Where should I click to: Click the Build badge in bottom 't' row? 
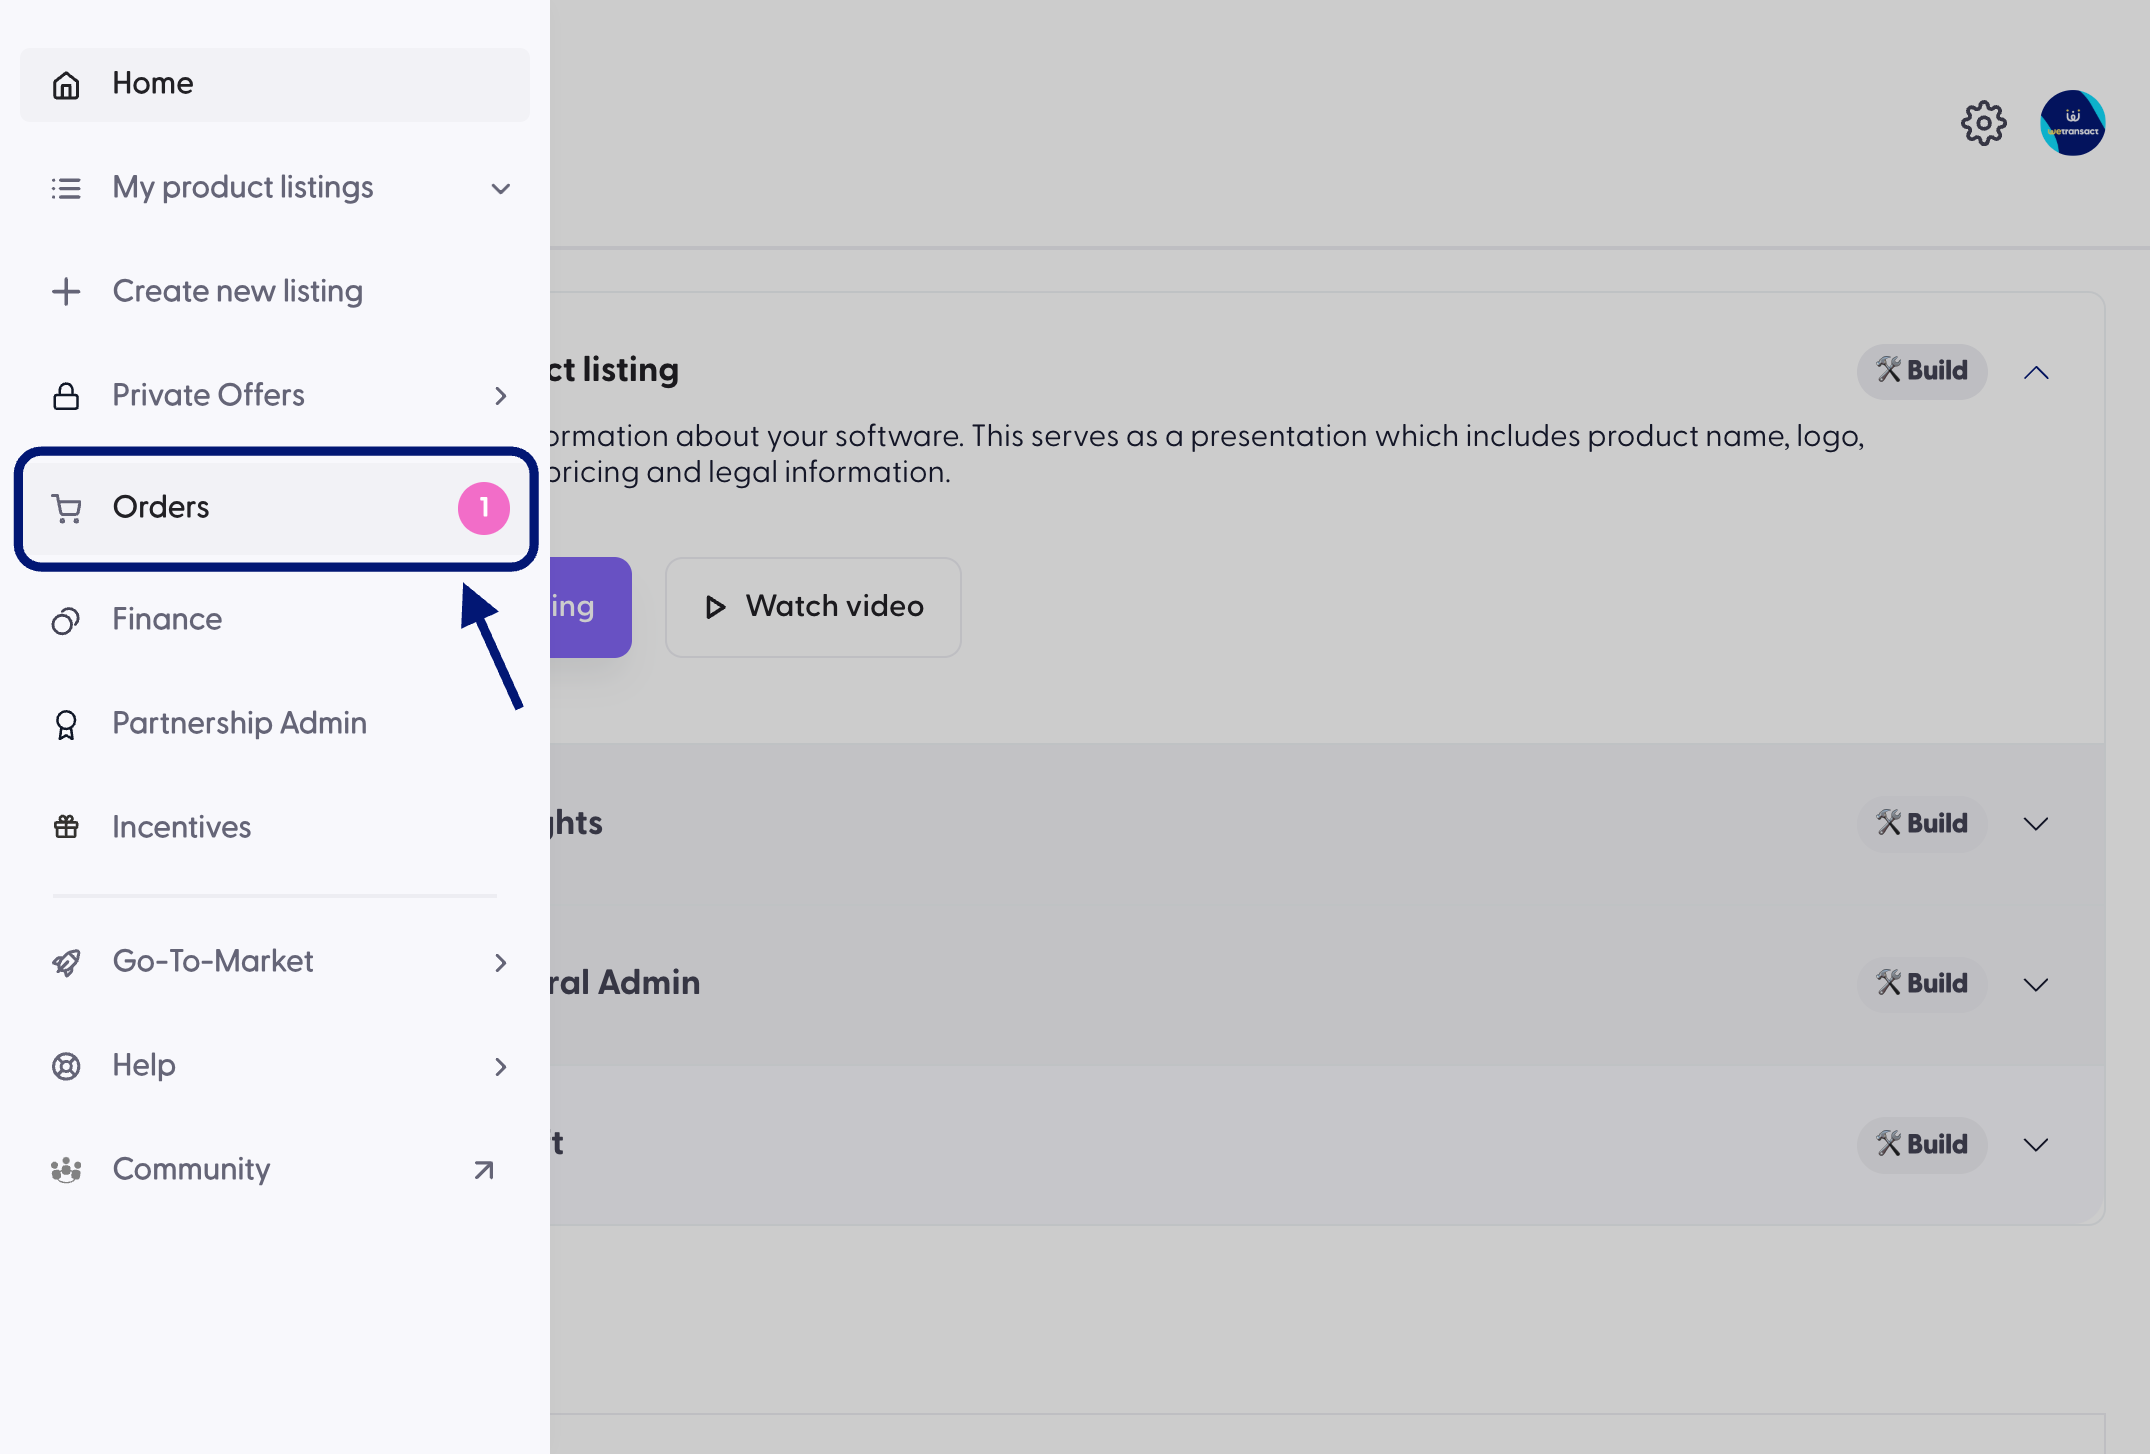point(1921,1145)
